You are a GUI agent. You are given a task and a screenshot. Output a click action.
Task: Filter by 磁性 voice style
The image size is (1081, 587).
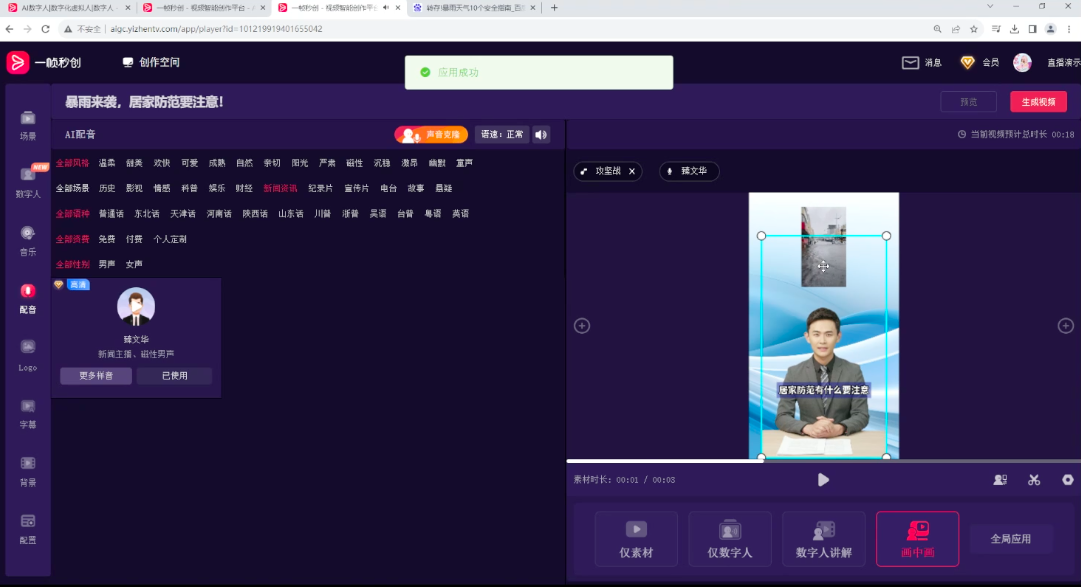354,163
